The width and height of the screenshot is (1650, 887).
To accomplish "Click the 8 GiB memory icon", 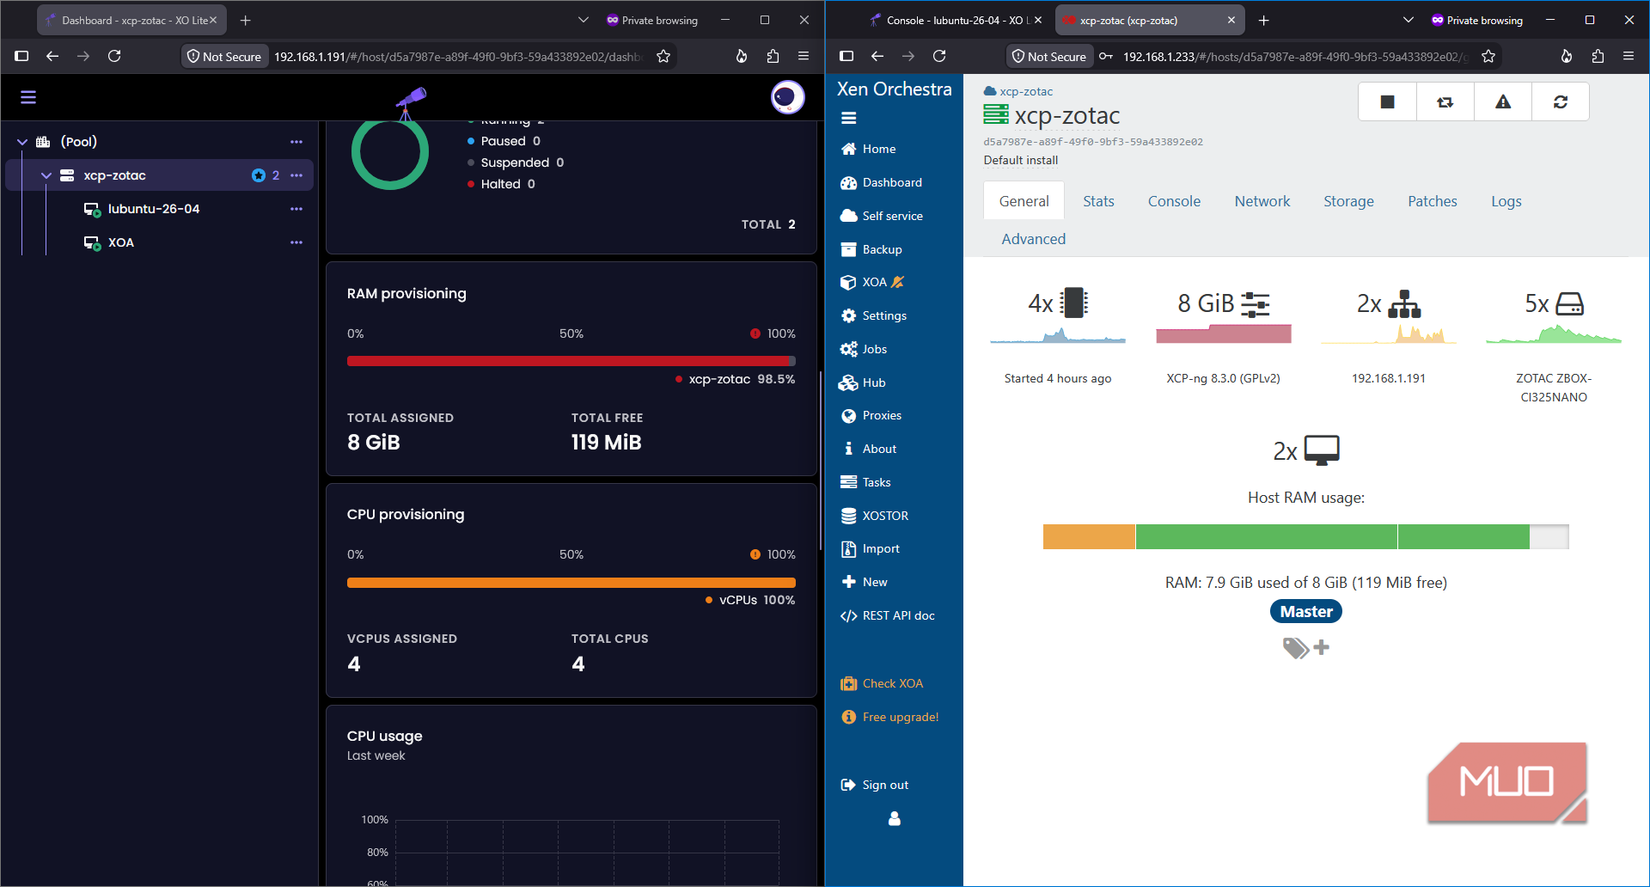I will click(x=1255, y=304).
